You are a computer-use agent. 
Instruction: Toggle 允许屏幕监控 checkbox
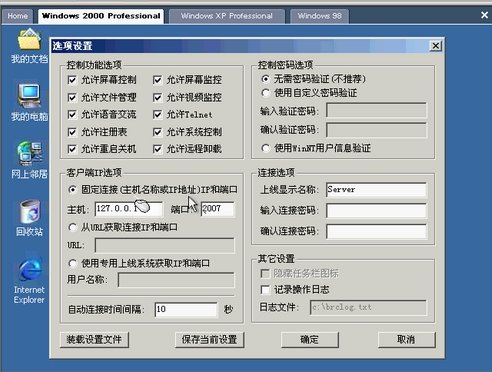[157, 80]
